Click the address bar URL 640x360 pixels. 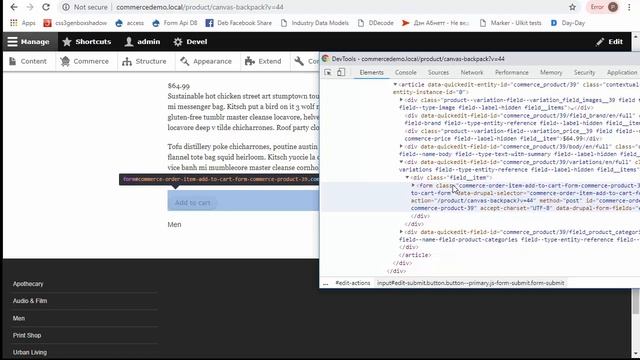(x=200, y=7)
